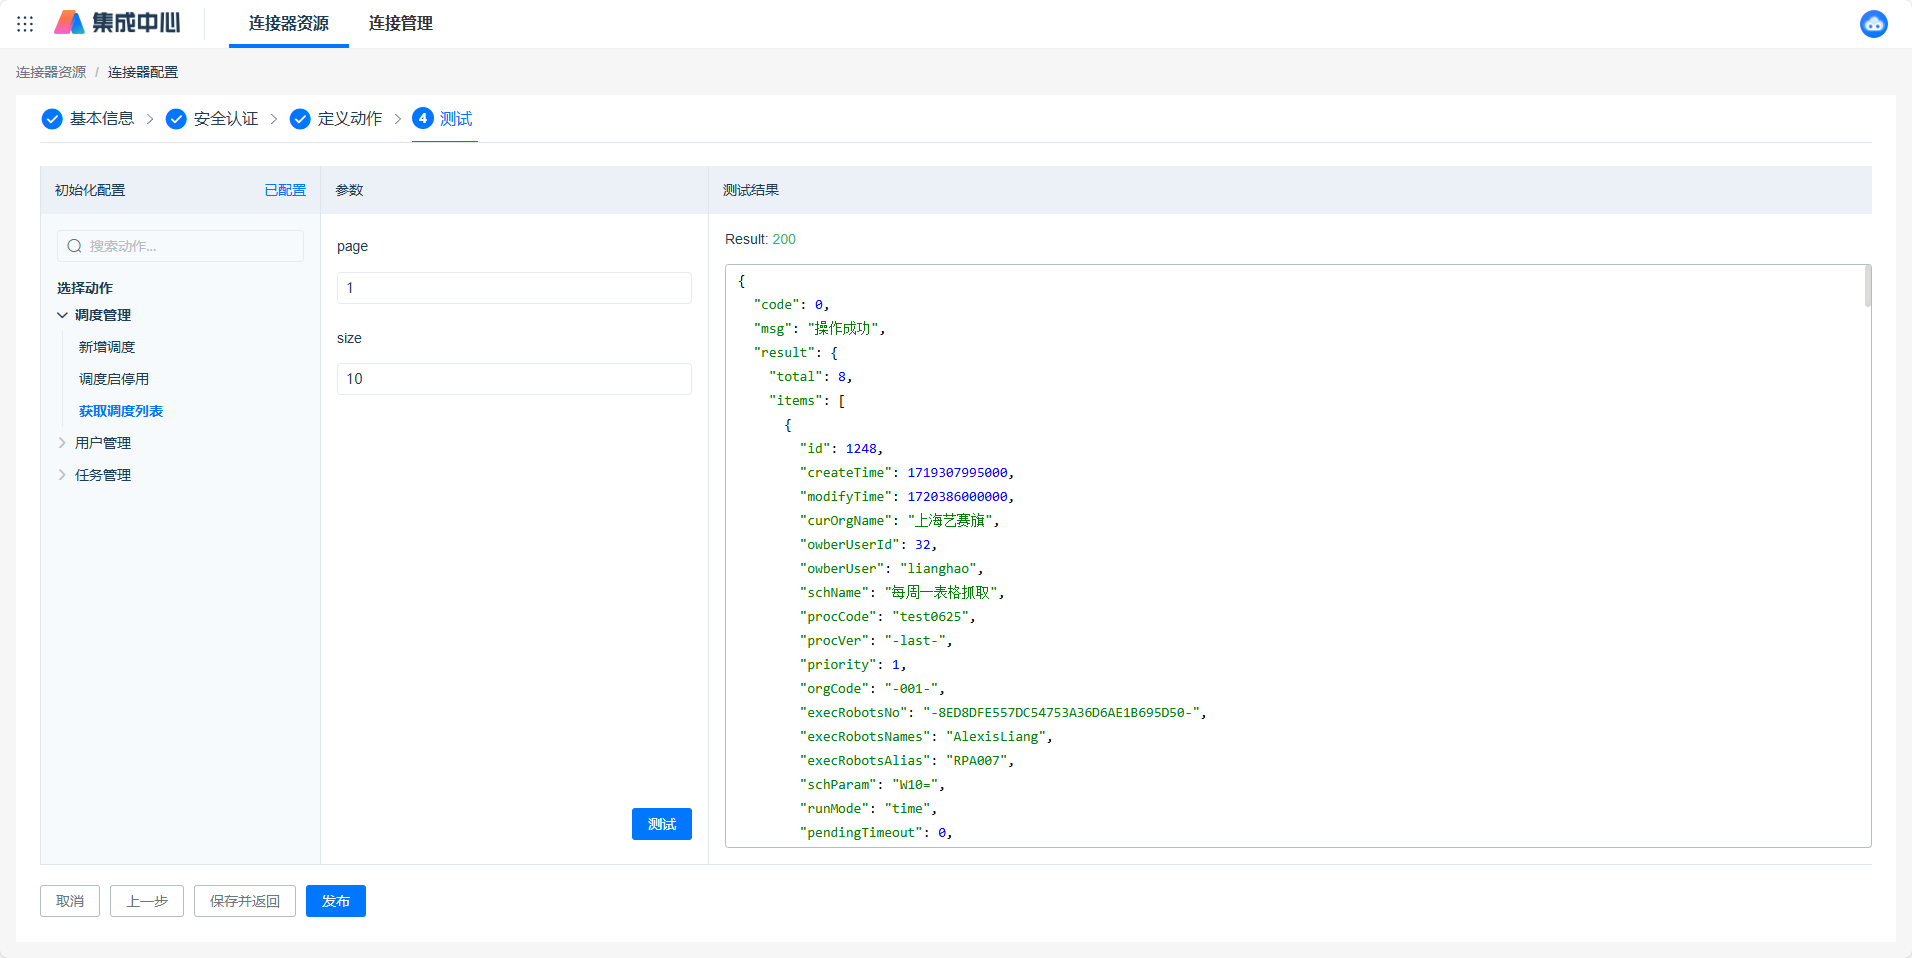Click the "curOrgName": "上海艺赛旗" line
1912x958 pixels.
coord(900,521)
